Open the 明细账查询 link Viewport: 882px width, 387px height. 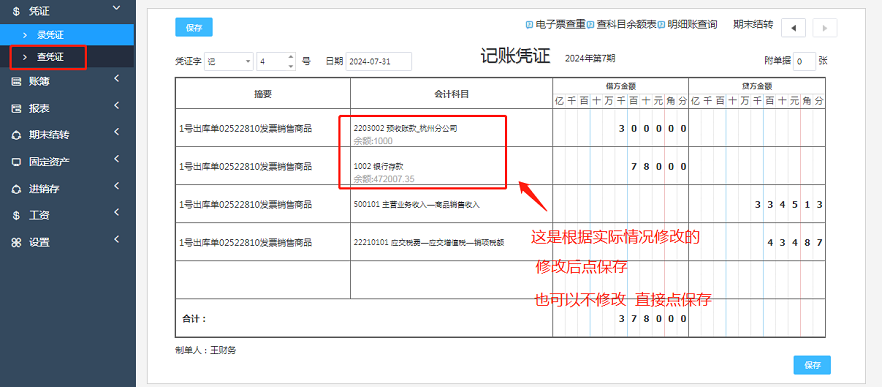coord(692,25)
